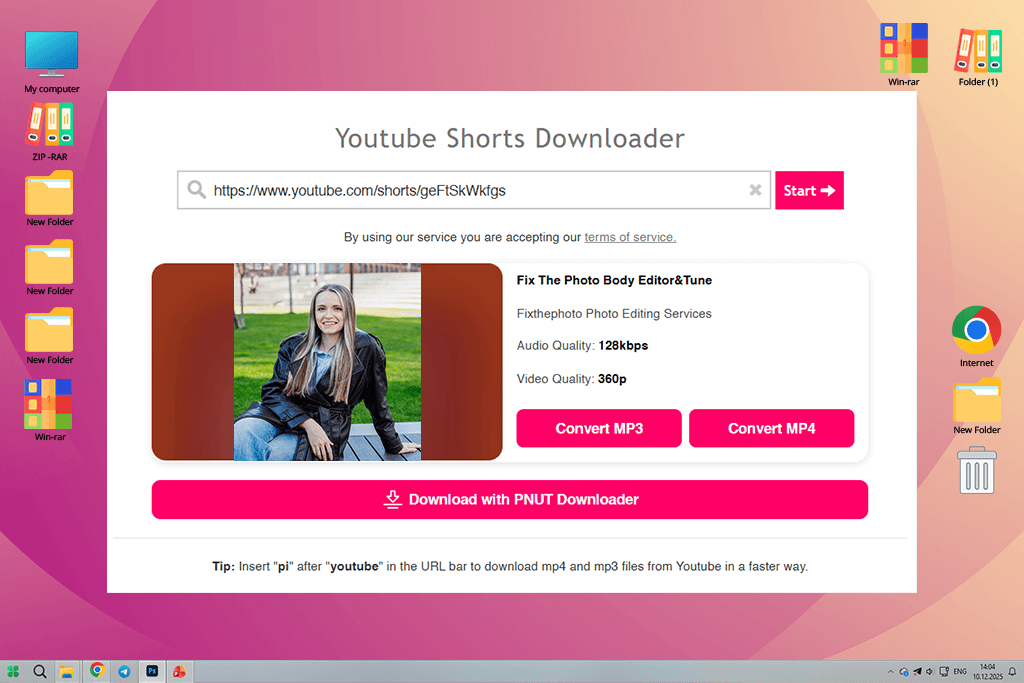1024x683 pixels.
Task: Switch to Chrome in the taskbar
Action: point(97,670)
